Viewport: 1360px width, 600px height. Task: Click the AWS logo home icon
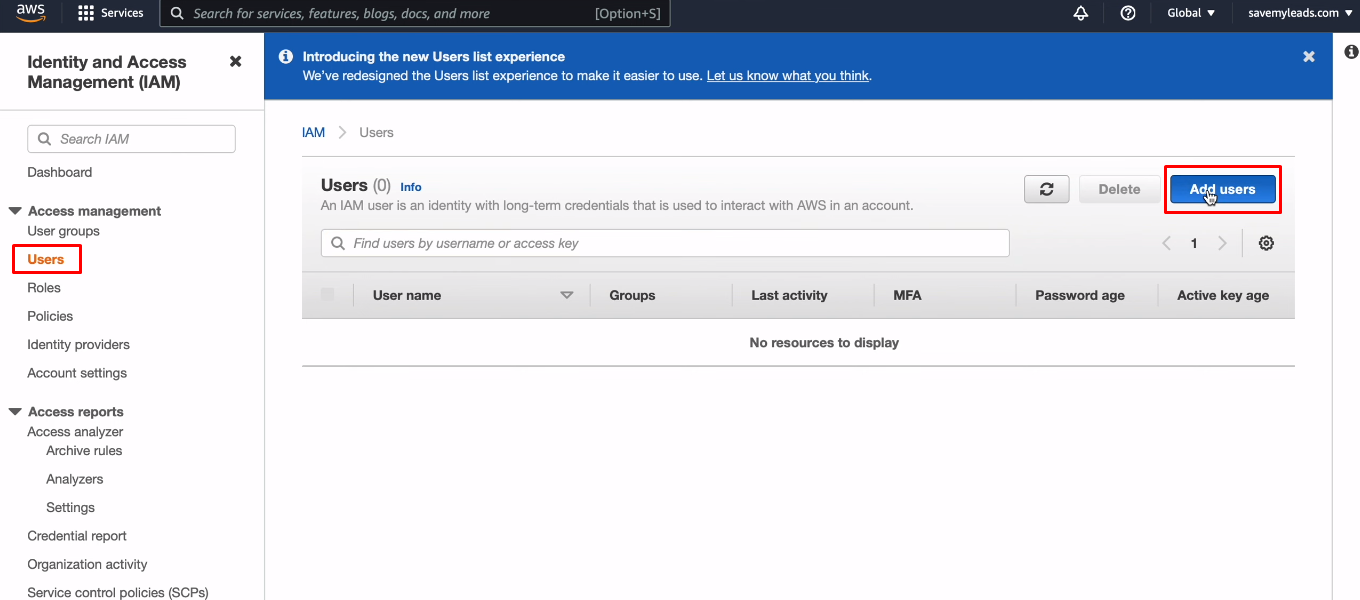click(30, 13)
